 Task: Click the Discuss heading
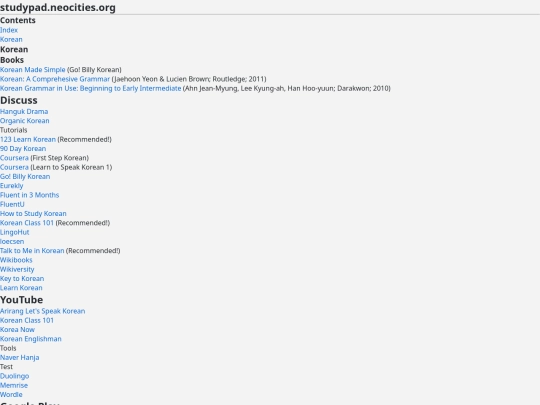(x=19, y=101)
